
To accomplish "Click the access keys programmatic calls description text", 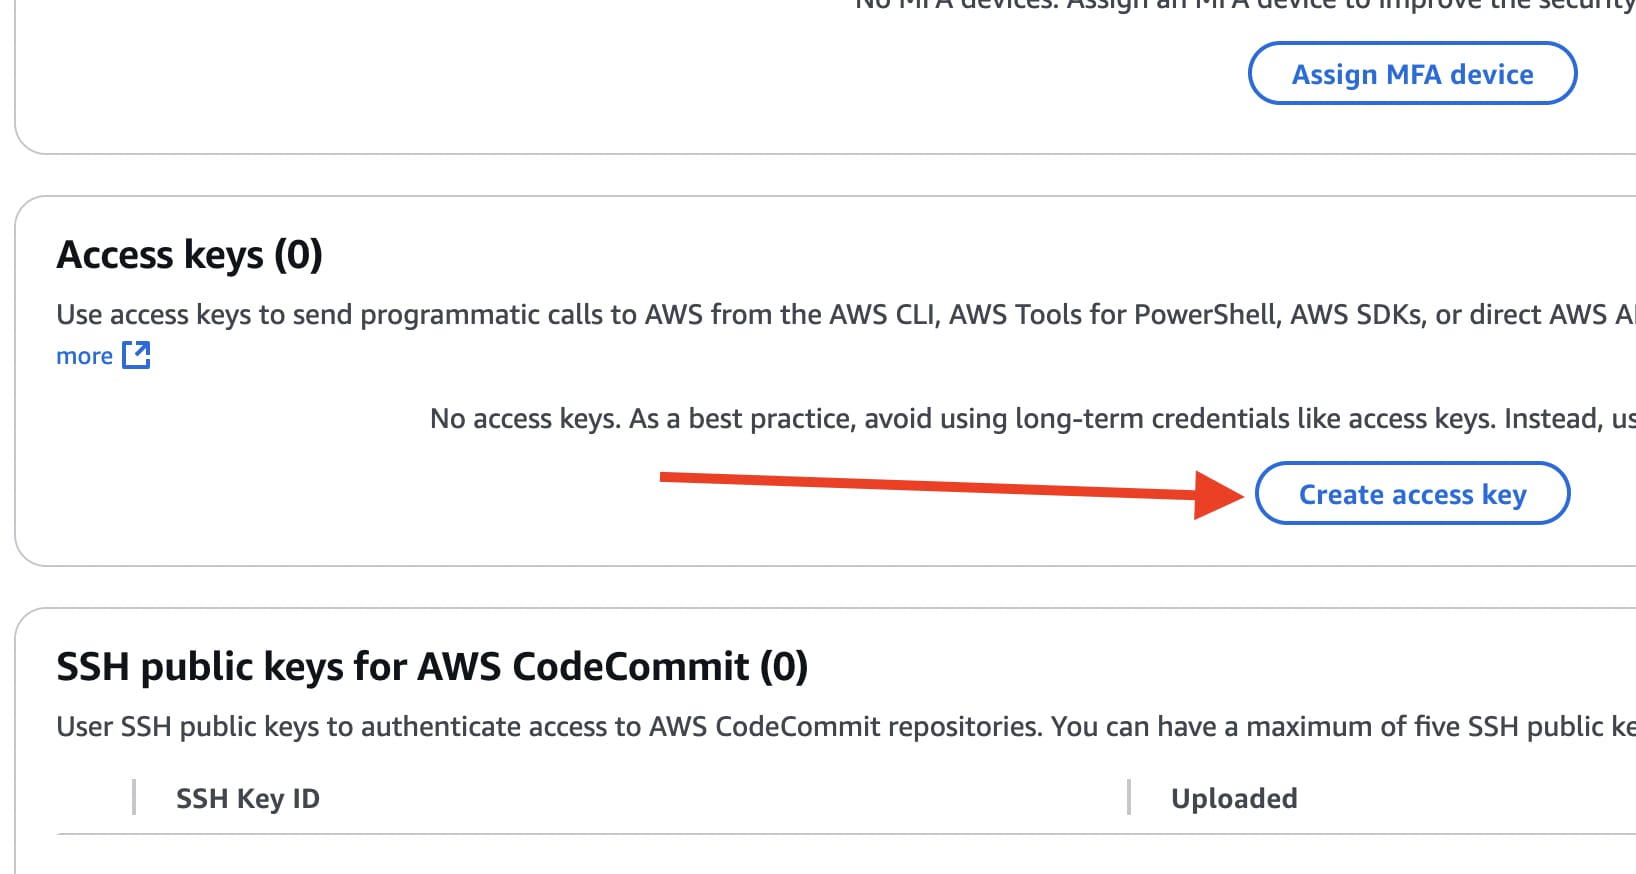I will [x=846, y=315].
